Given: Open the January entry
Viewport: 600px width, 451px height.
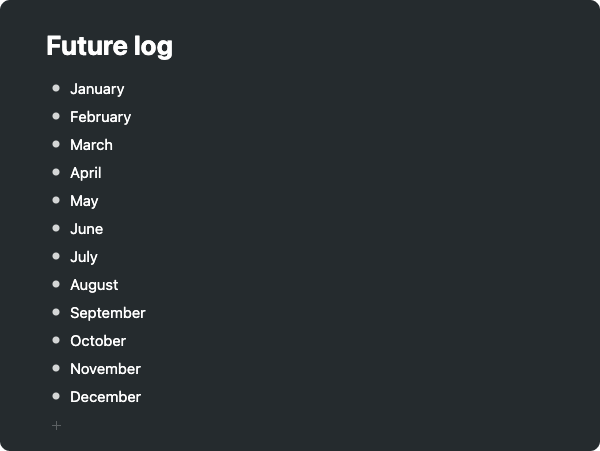Looking at the screenshot, I should click(x=97, y=89).
